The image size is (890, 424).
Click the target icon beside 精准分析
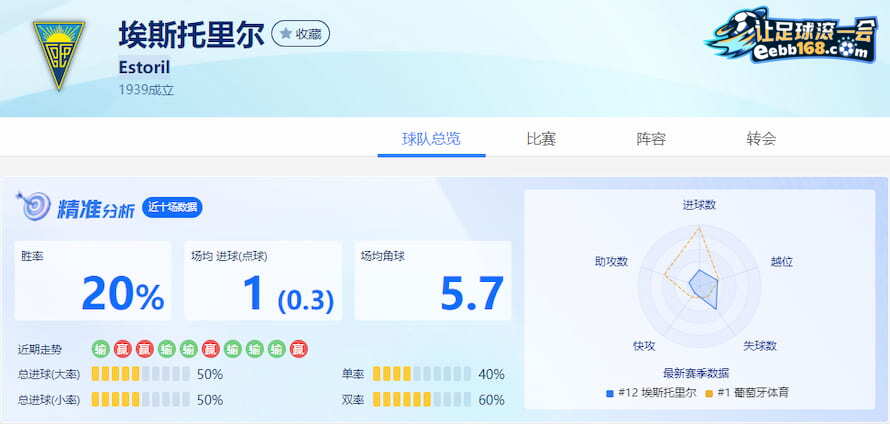click(x=34, y=206)
